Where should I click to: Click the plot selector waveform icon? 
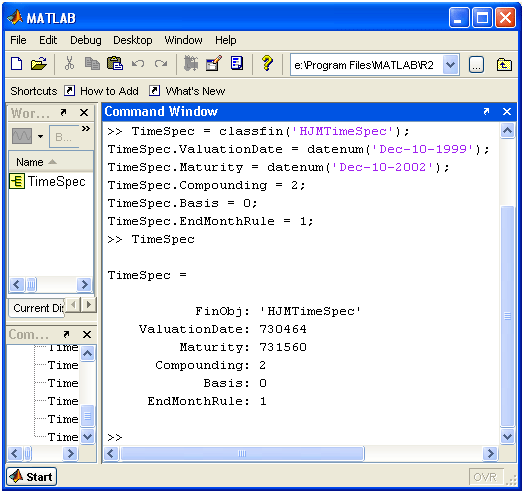click(x=22, y=136)
